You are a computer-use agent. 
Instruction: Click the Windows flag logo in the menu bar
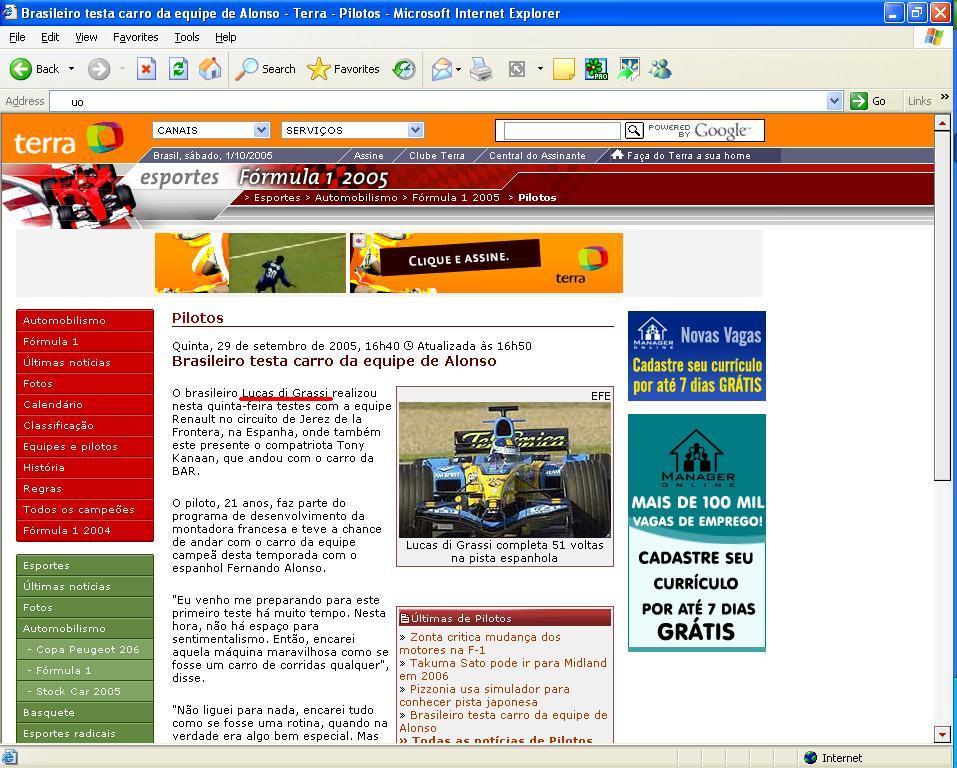[x=933, y=37]
